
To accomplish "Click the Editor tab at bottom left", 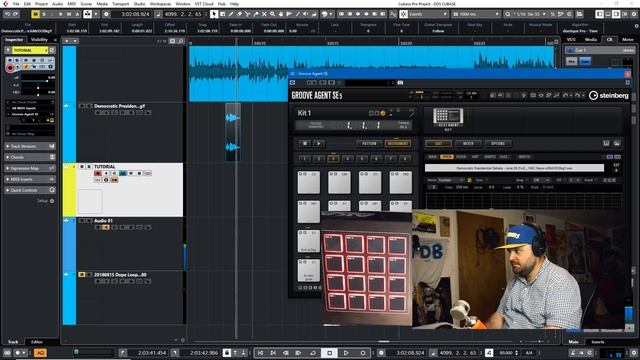I will click(x=37, y=342).
